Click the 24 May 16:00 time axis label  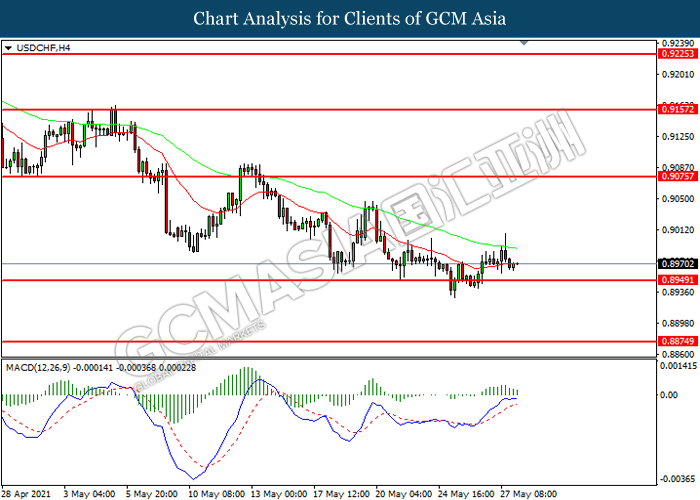tap(466, 494)
